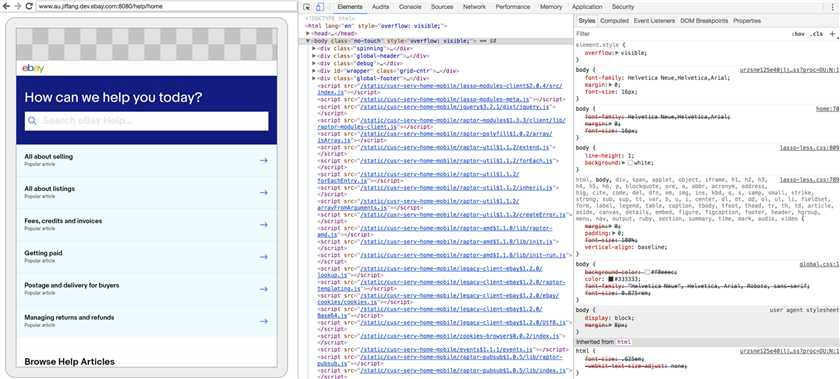
Task: Click the eBay logo on the help page
Action: pyautogui.click(x=33, y=68)
